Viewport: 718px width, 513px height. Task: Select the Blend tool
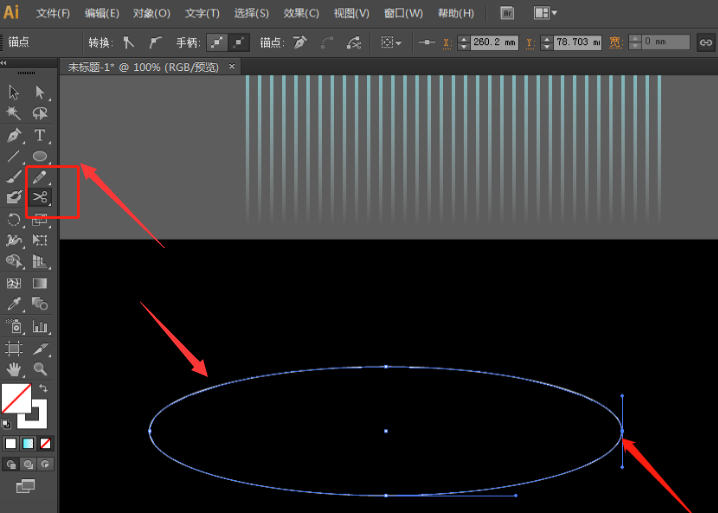tap(40, 304)
